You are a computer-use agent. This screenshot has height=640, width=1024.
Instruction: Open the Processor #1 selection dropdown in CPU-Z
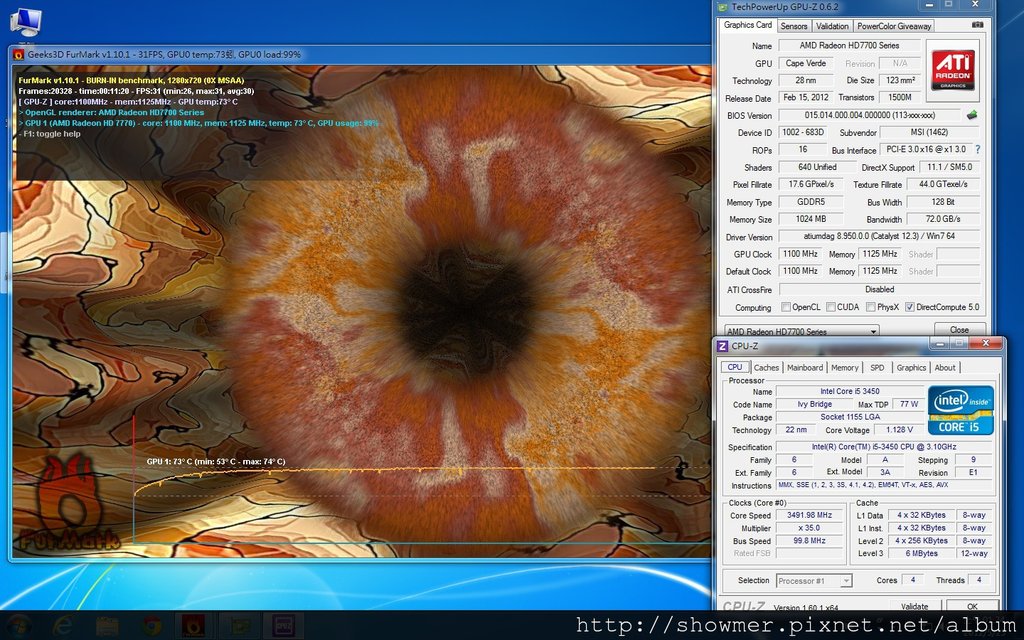coord(814,581)
